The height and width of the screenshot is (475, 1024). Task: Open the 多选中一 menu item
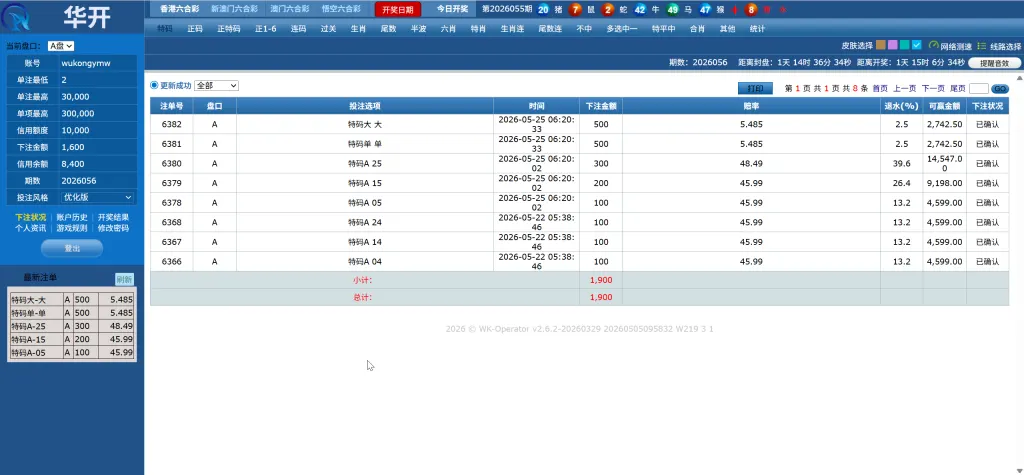(x=622, y=29)
